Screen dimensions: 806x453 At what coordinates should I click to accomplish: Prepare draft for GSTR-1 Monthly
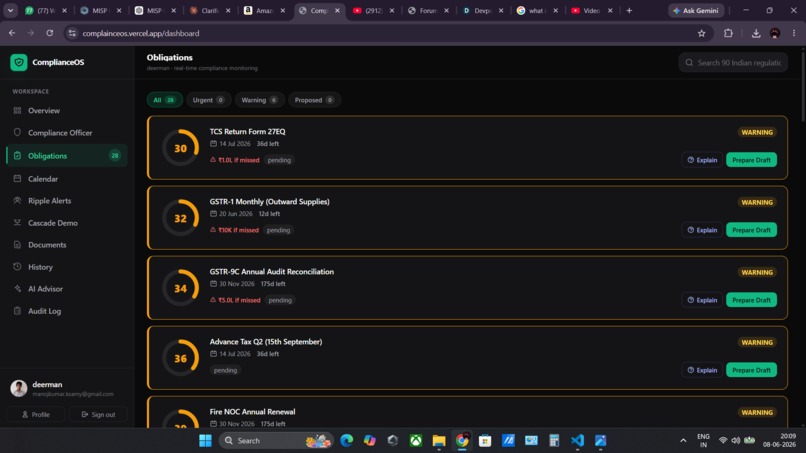751,230
